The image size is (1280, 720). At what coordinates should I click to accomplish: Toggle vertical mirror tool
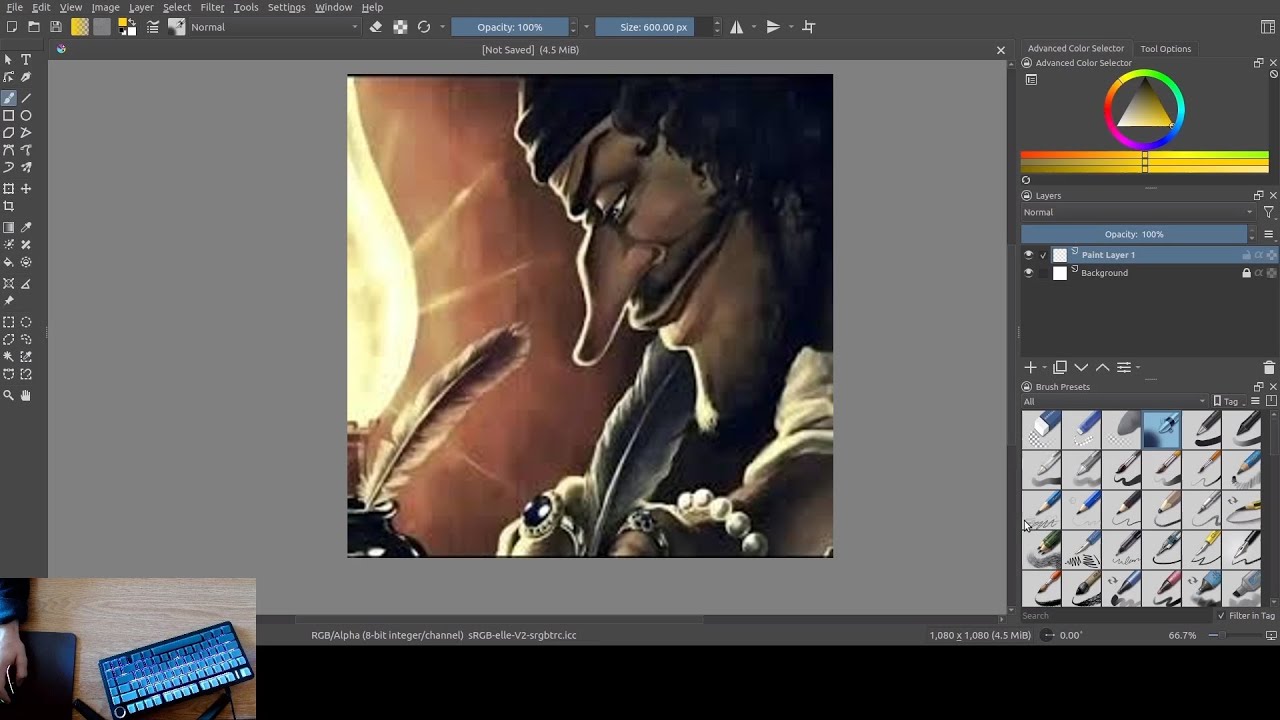tap(773, 27)
